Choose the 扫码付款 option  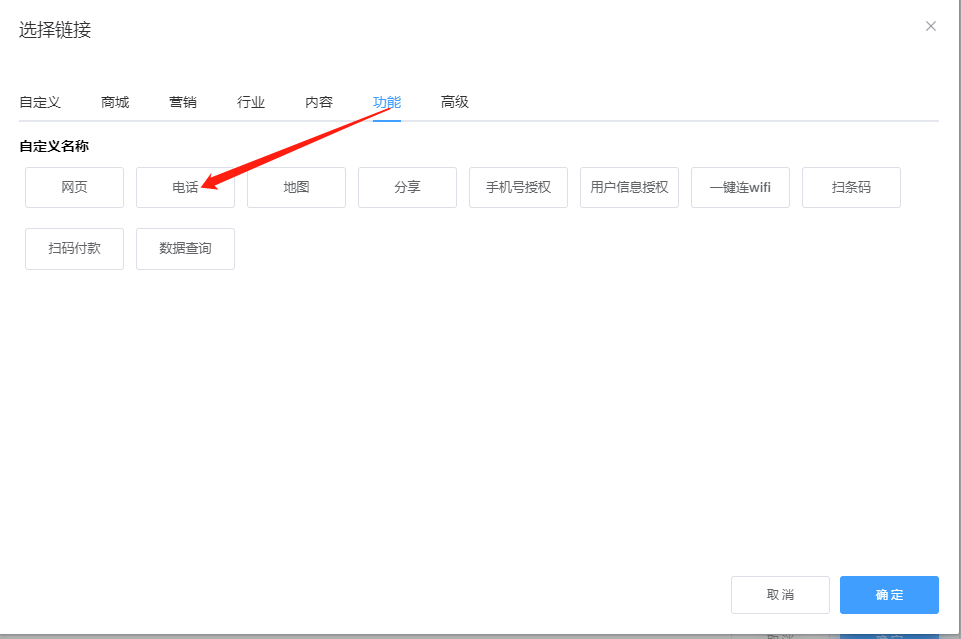pyautogui.click(x=74, y=249)
